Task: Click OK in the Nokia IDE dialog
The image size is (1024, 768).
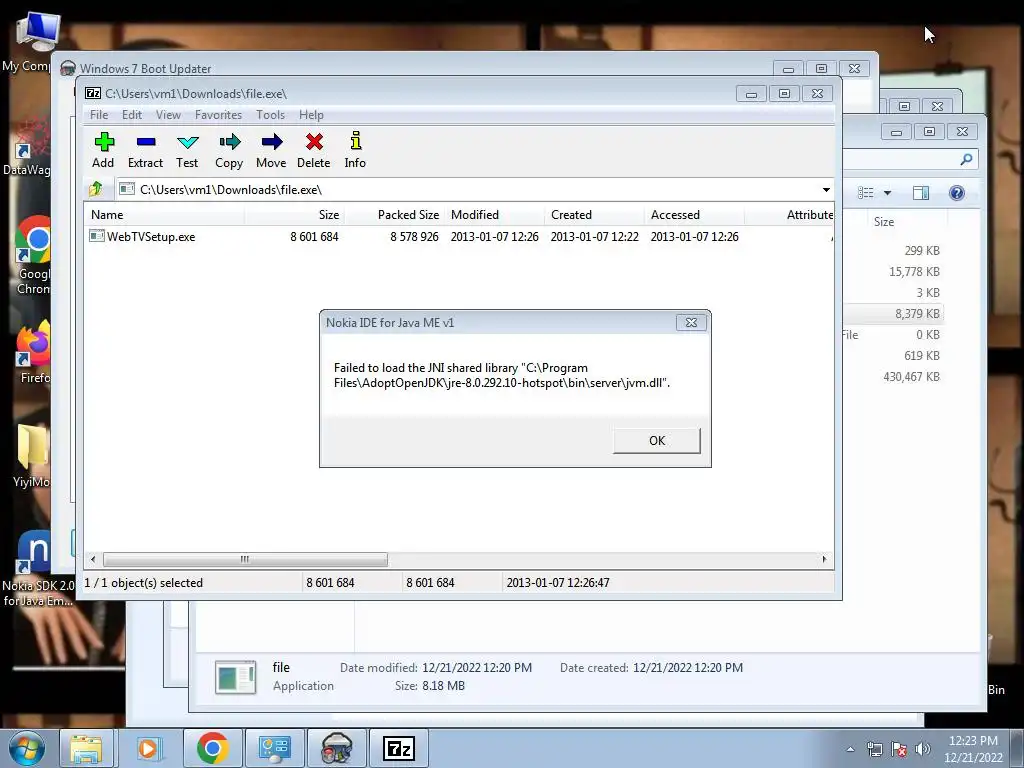Action: point(657,441)
